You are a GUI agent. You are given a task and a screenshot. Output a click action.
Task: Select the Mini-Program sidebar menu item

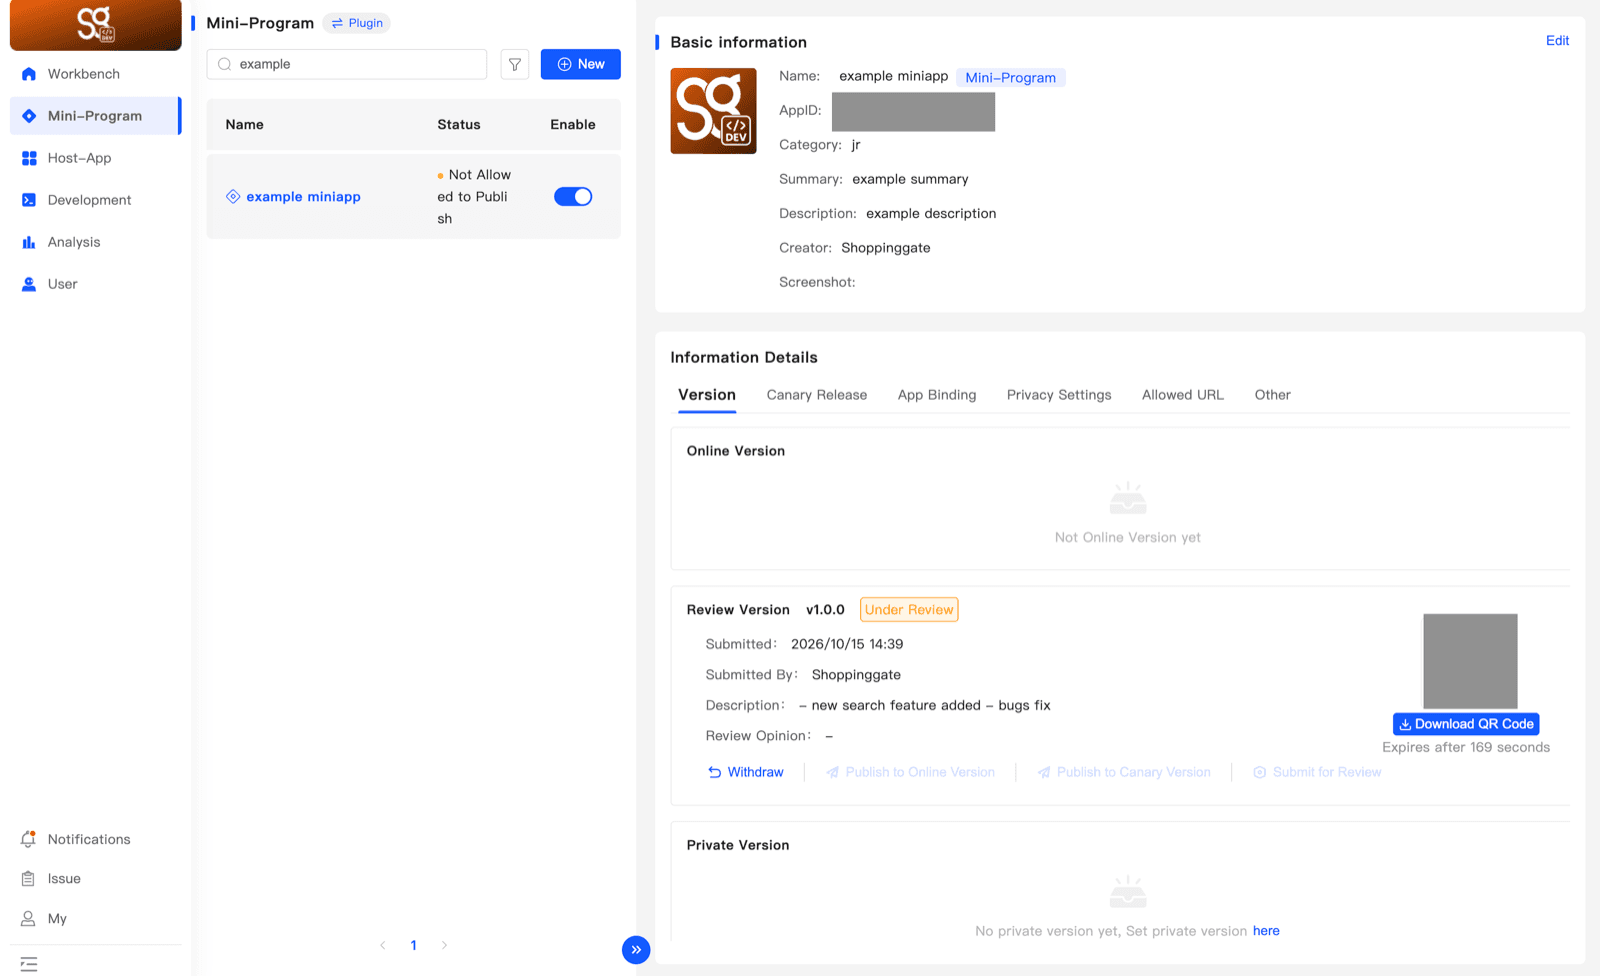(96, 116)
